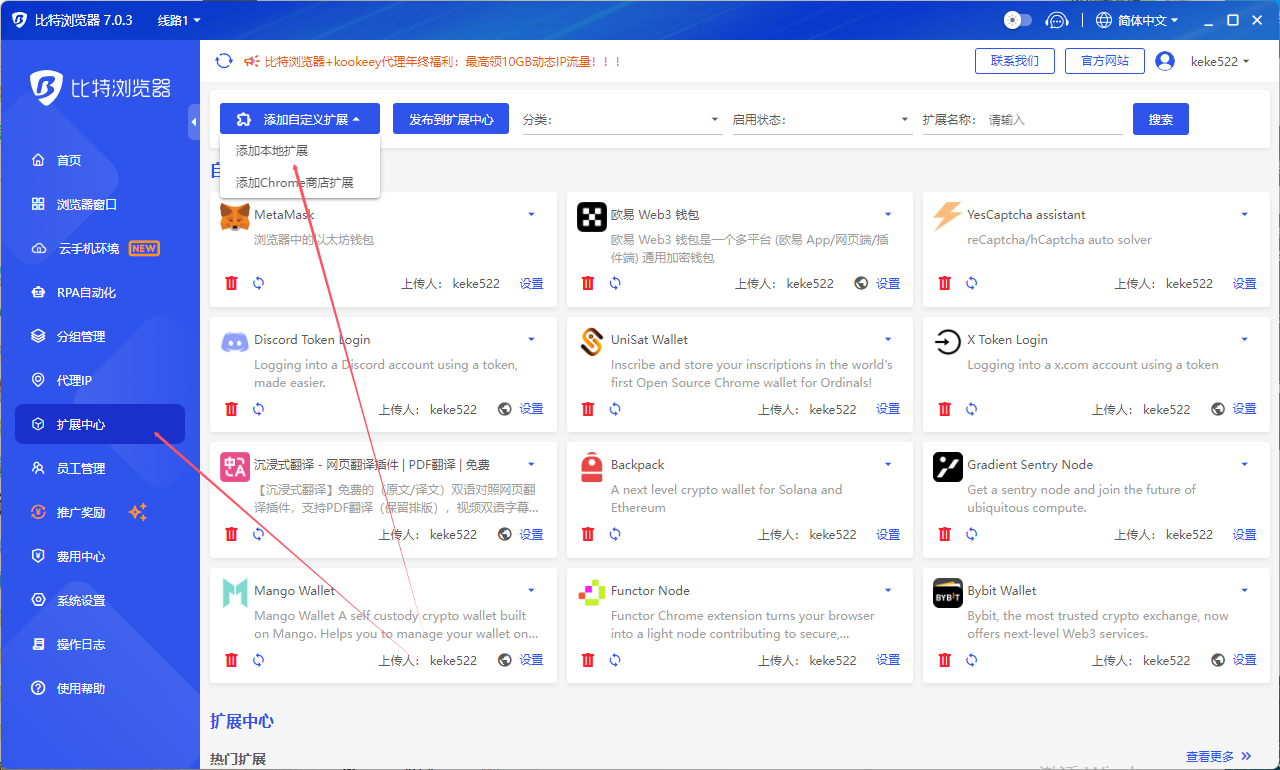This screenshot has width=1280, height=770.
Task: Click 查看更多 link in 热门扩展
Action: [x=1217, y=756]
